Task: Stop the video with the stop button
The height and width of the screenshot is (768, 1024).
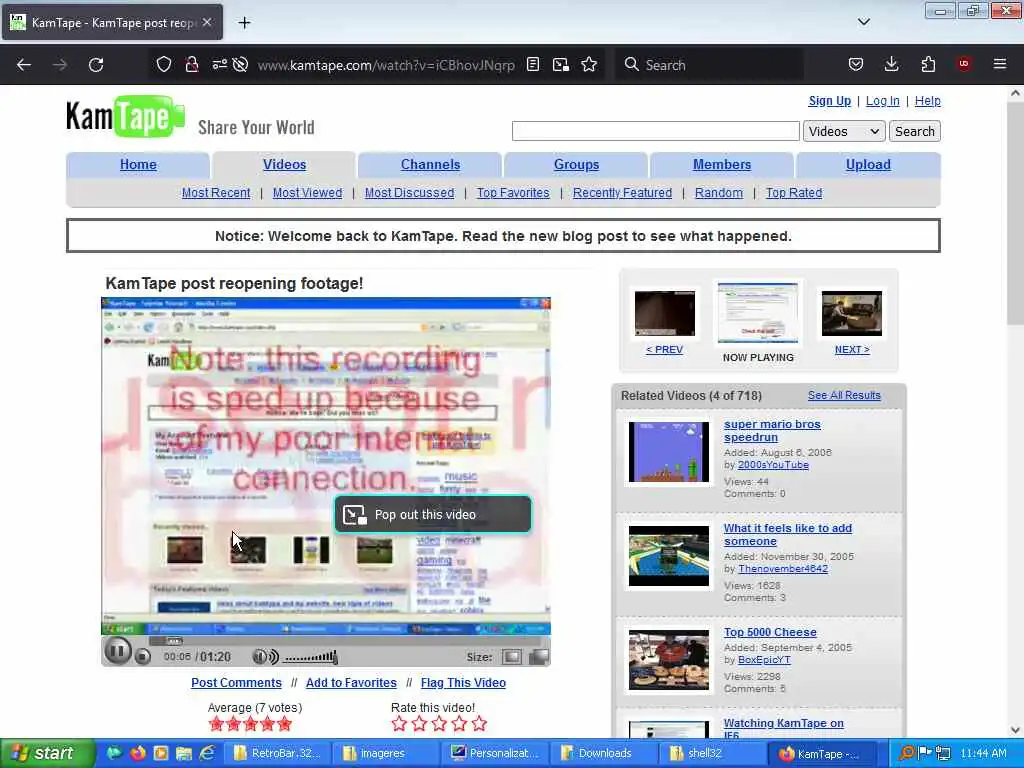Action: tap(143, 657)
